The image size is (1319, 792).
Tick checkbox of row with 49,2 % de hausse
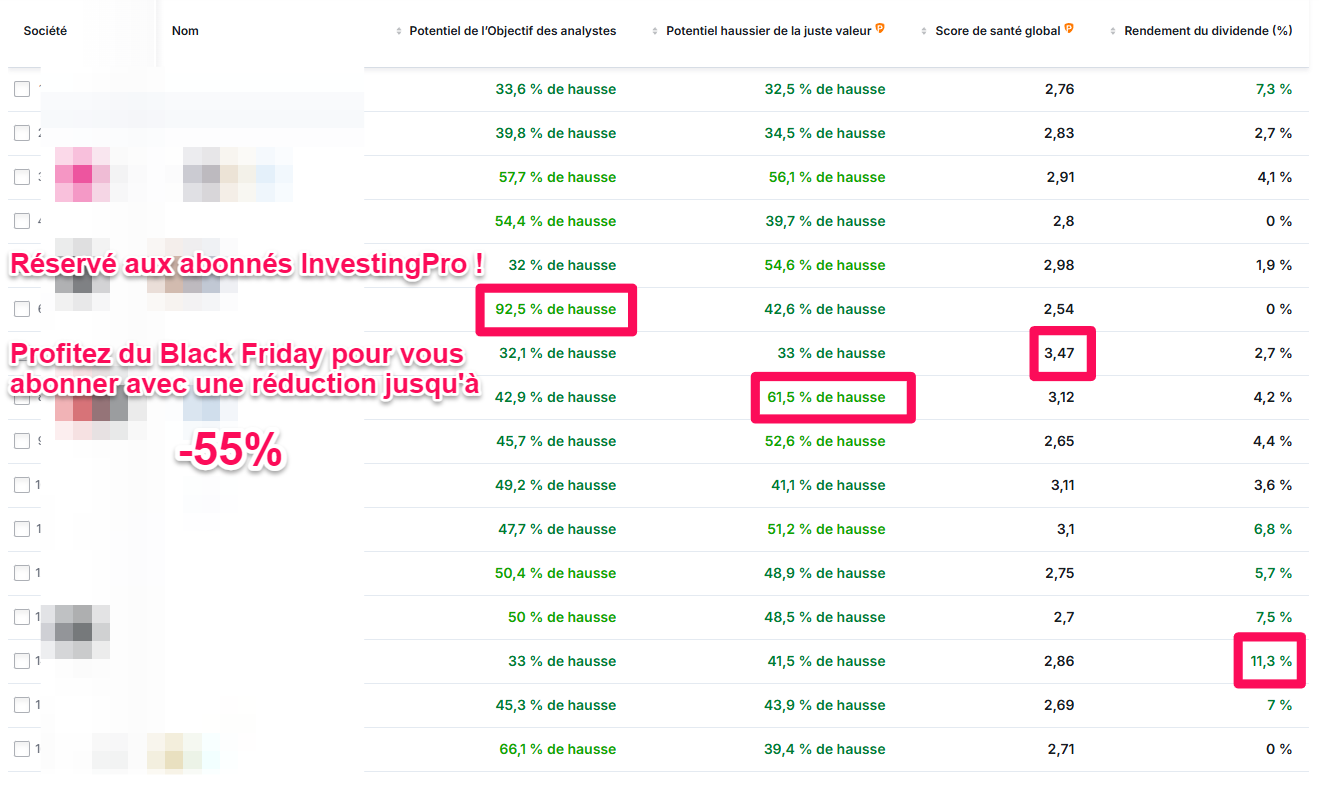[x=22, y=485]
